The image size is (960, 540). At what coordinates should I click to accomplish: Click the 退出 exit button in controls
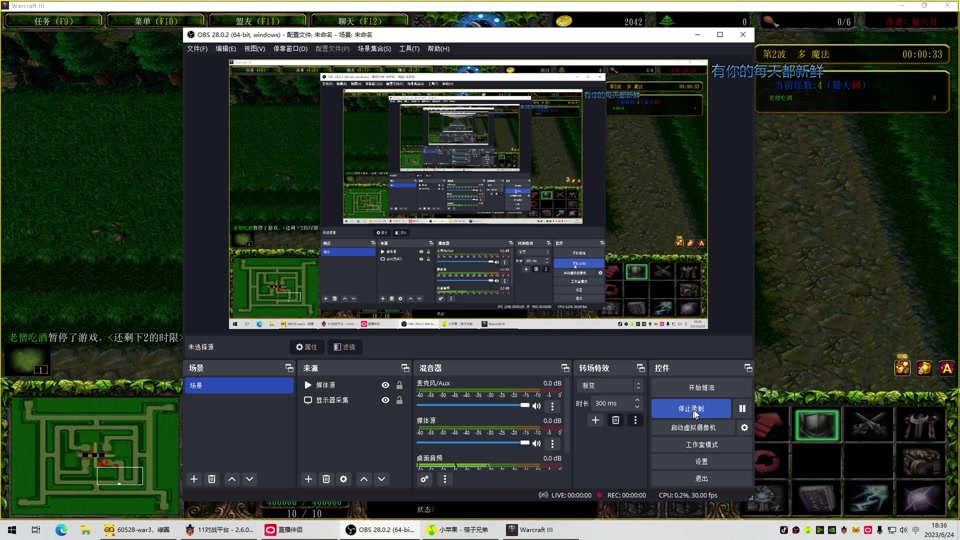(701, 478)
